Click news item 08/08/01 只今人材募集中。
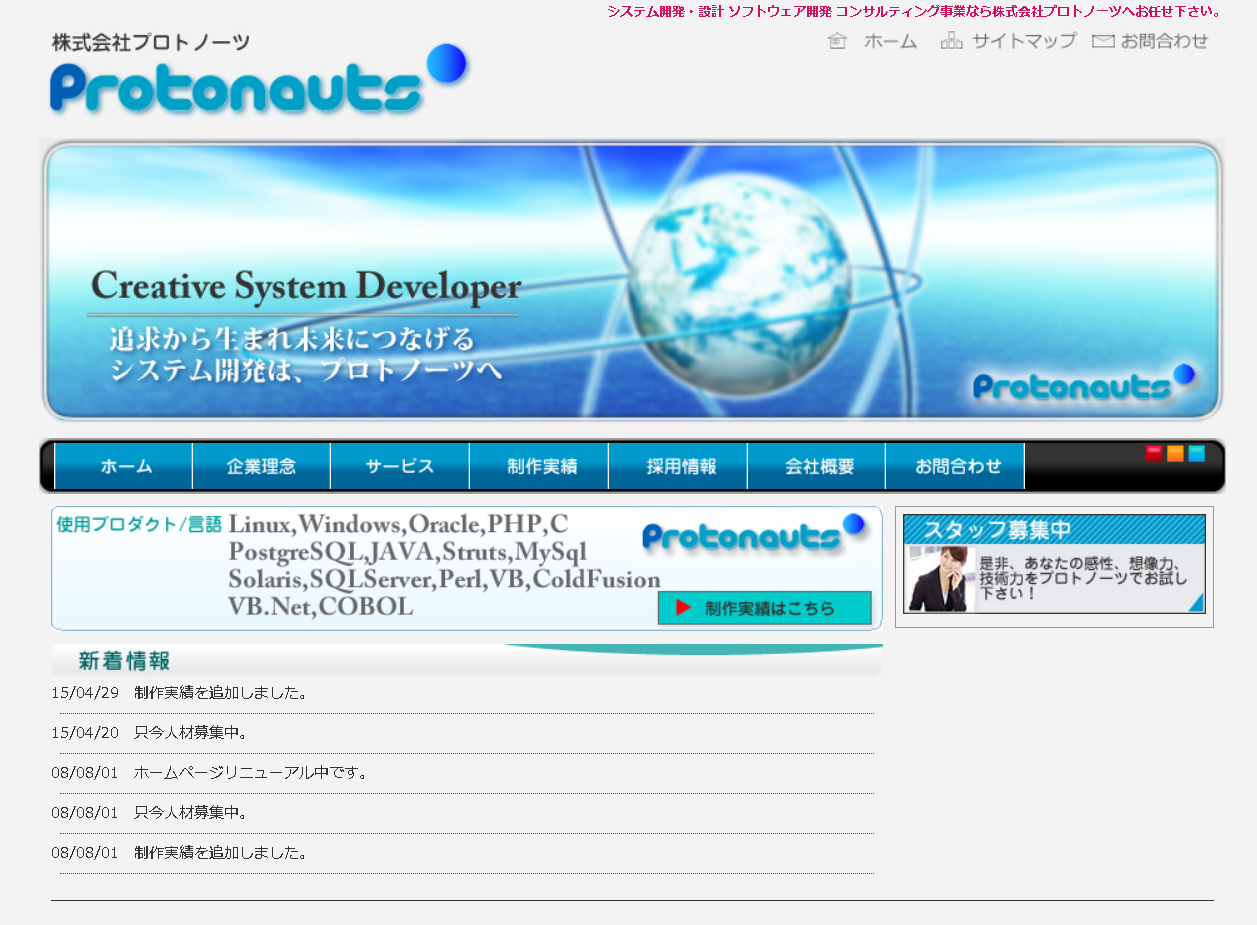 click(150, 812)
